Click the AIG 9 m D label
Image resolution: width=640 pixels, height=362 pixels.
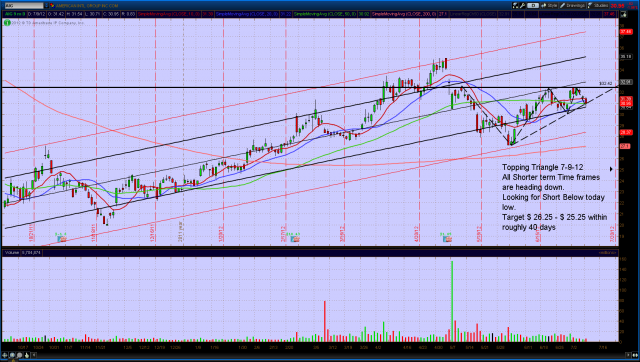15,14
